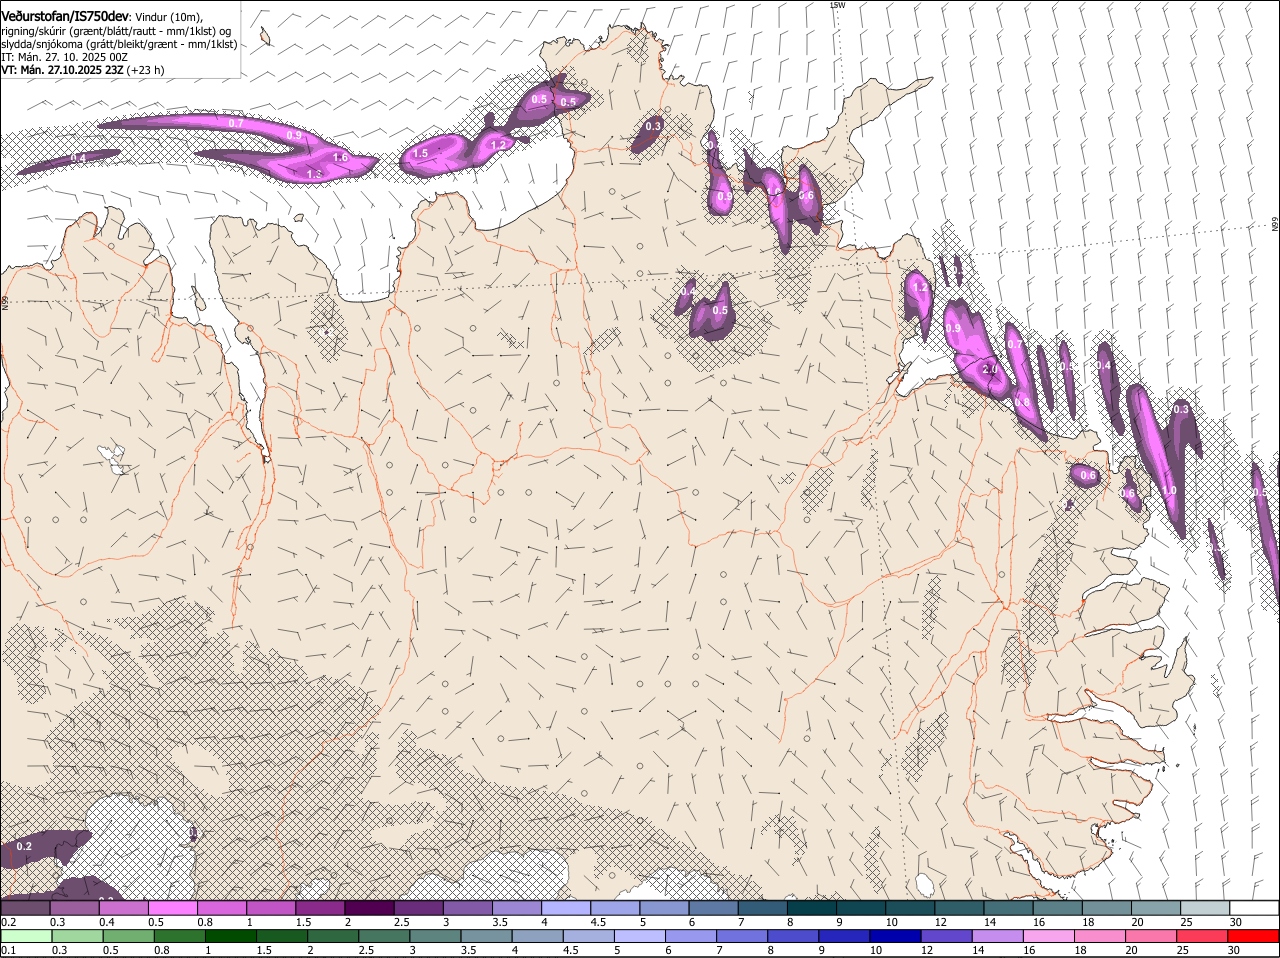Viewport: 1280px width, 958px height.
Task: Pick the darkest purple swatch labeled 2 in upper scale
Action: click(x=369, y=908)
